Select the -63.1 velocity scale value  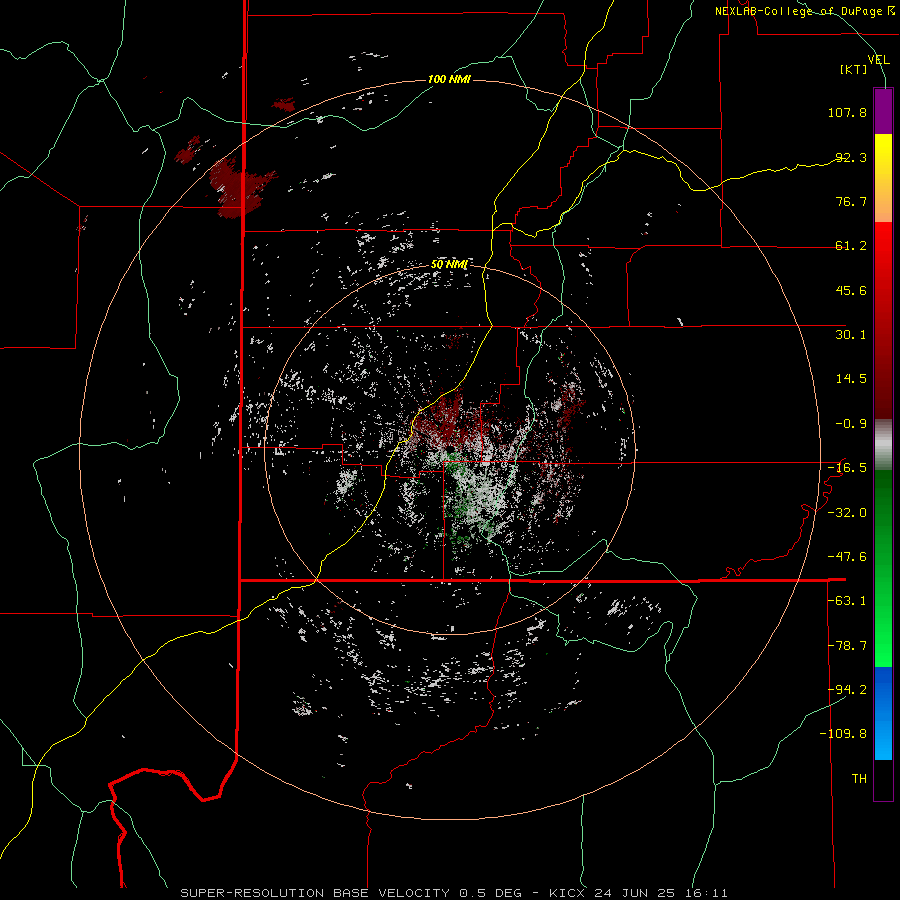click(x=847, y=601)
